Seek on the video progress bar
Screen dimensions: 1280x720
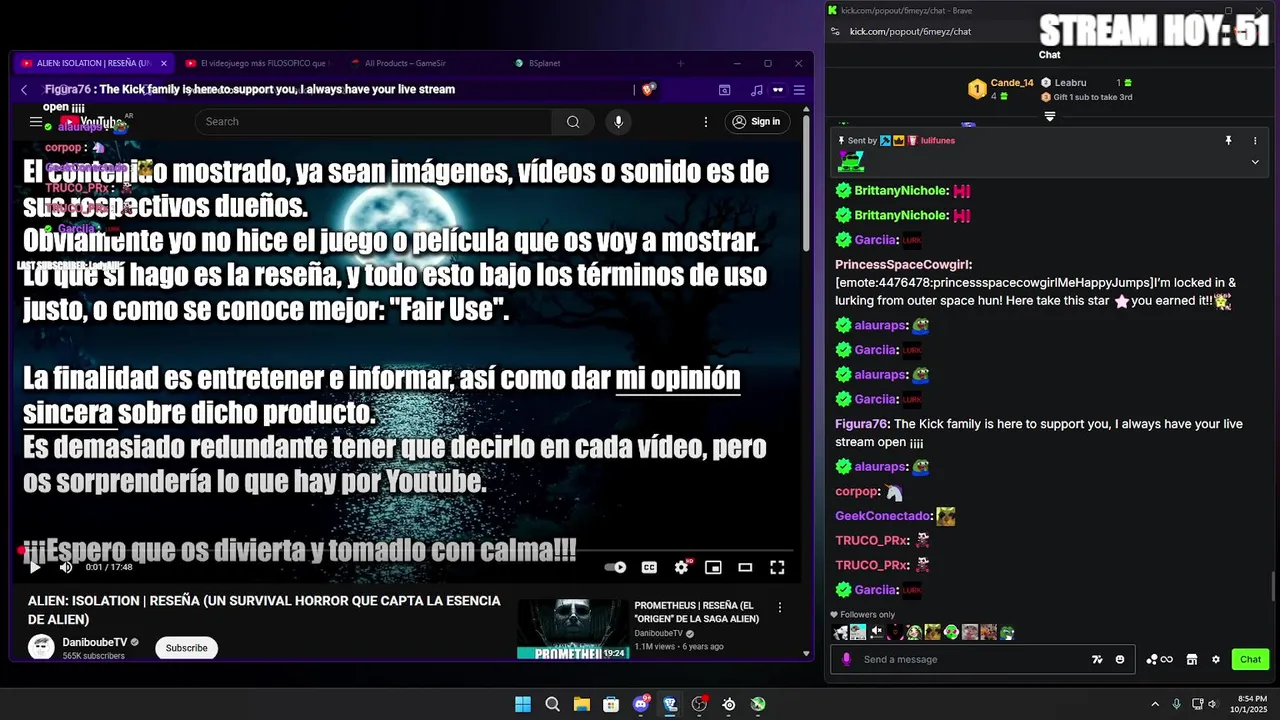405,550
